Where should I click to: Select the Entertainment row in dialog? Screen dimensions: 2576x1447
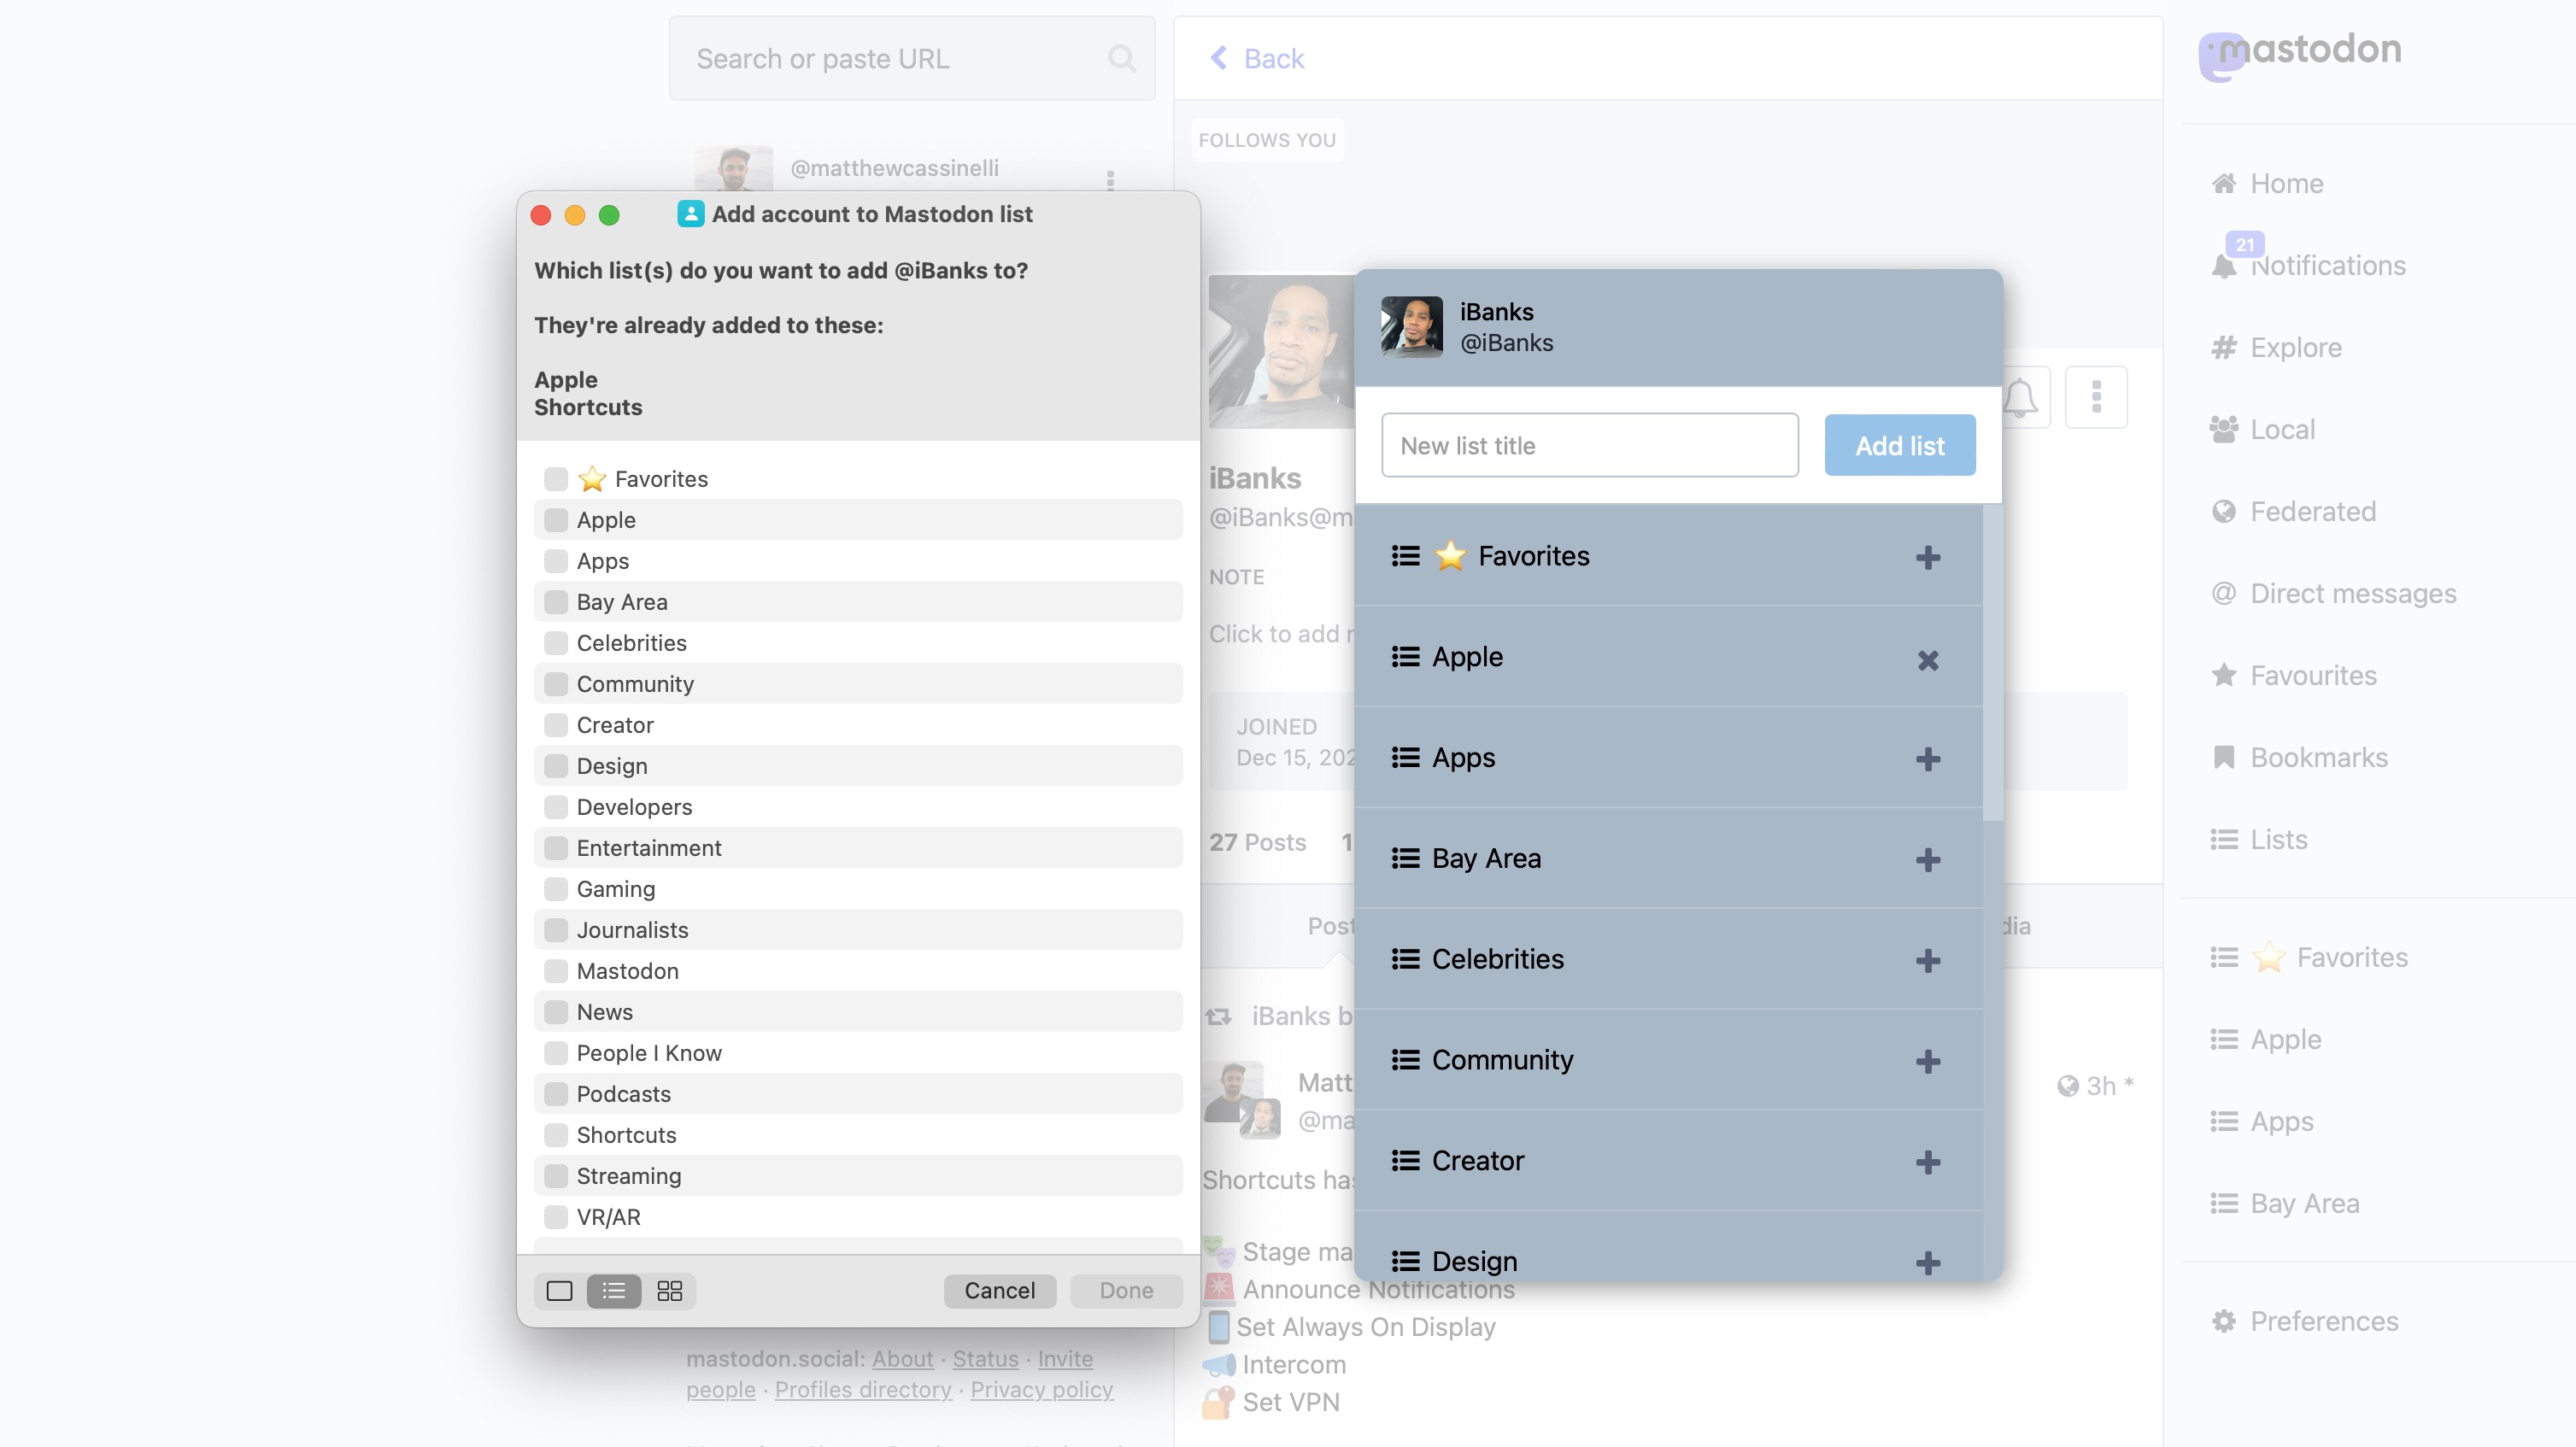point(858,848)
